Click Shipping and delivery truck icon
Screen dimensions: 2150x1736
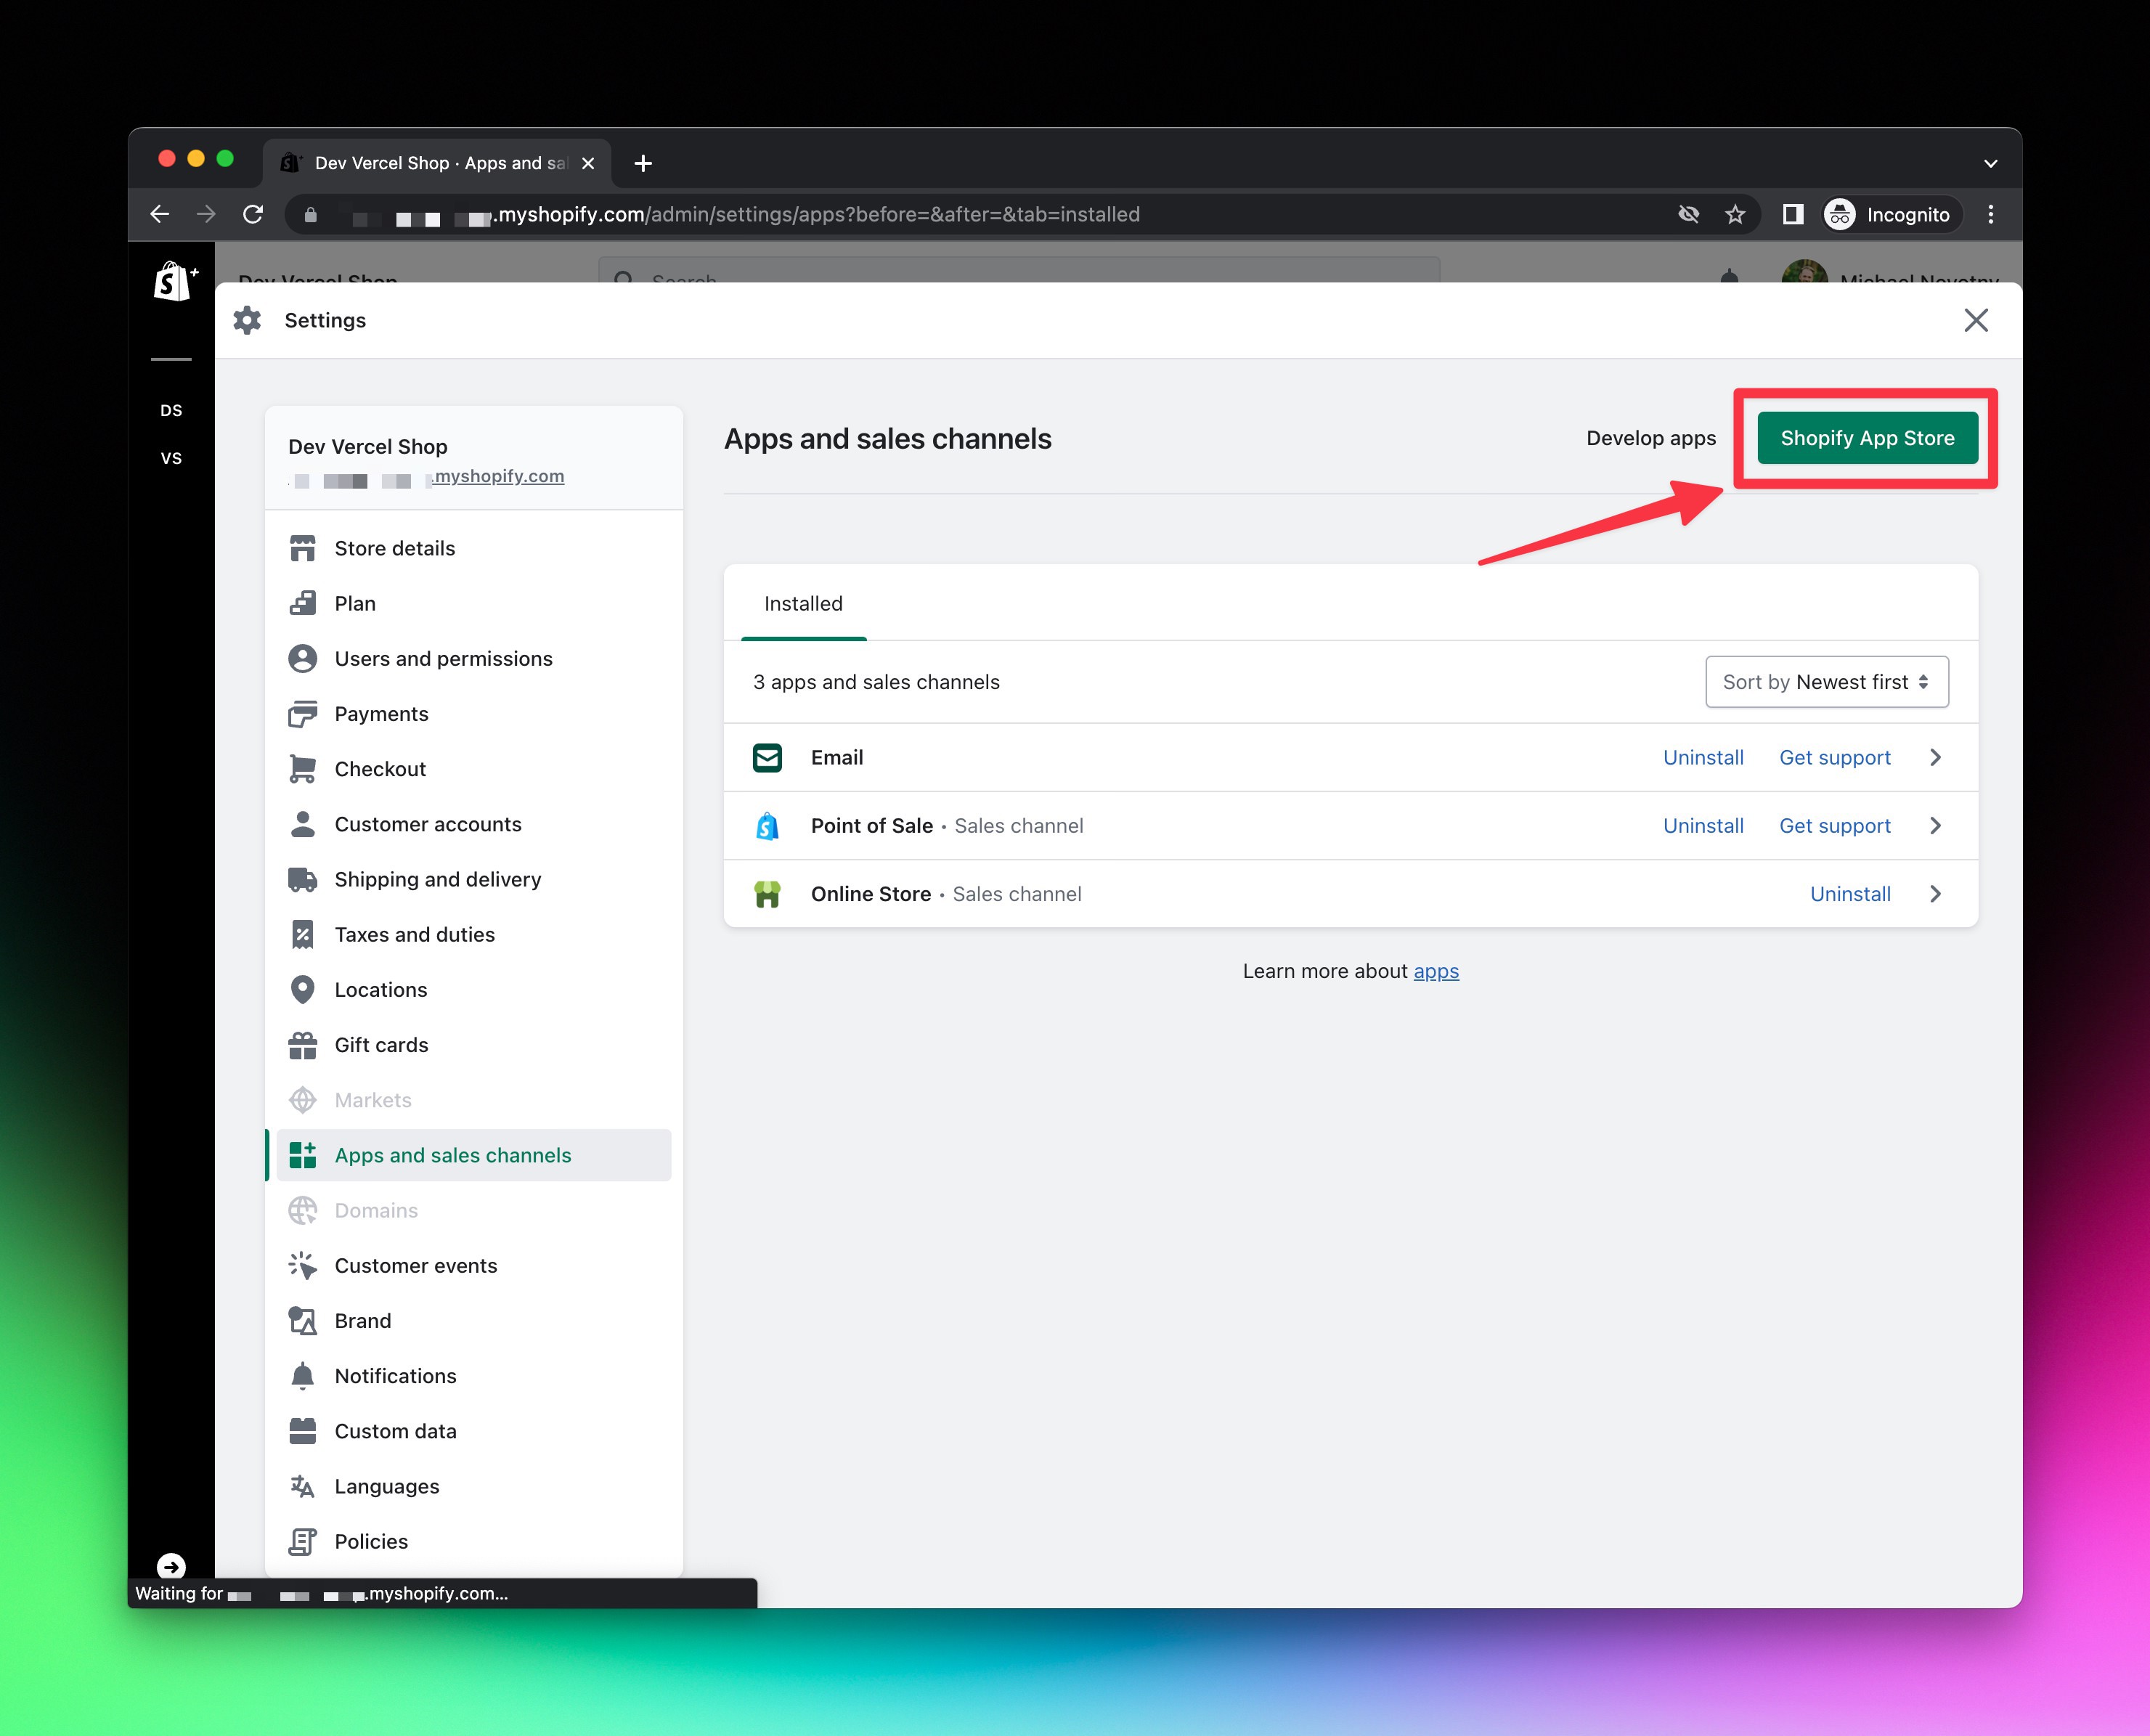[x=302, y=879]
